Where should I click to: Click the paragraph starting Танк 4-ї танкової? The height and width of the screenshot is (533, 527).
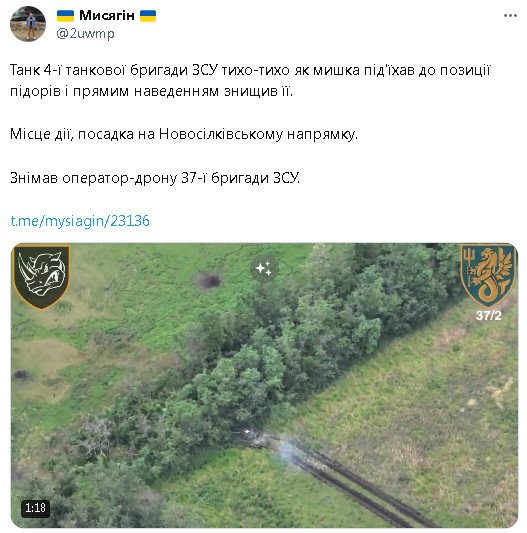pos(250,81)
